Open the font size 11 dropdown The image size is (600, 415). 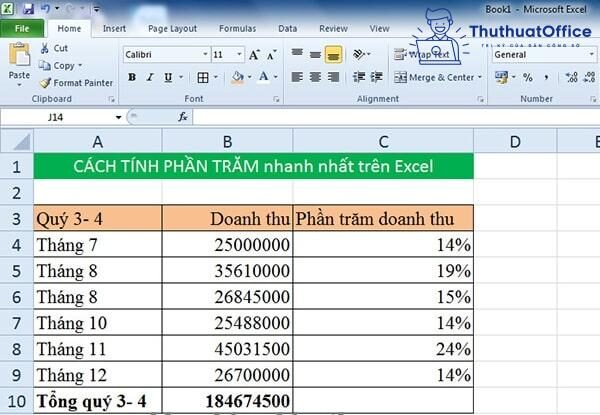240,55
